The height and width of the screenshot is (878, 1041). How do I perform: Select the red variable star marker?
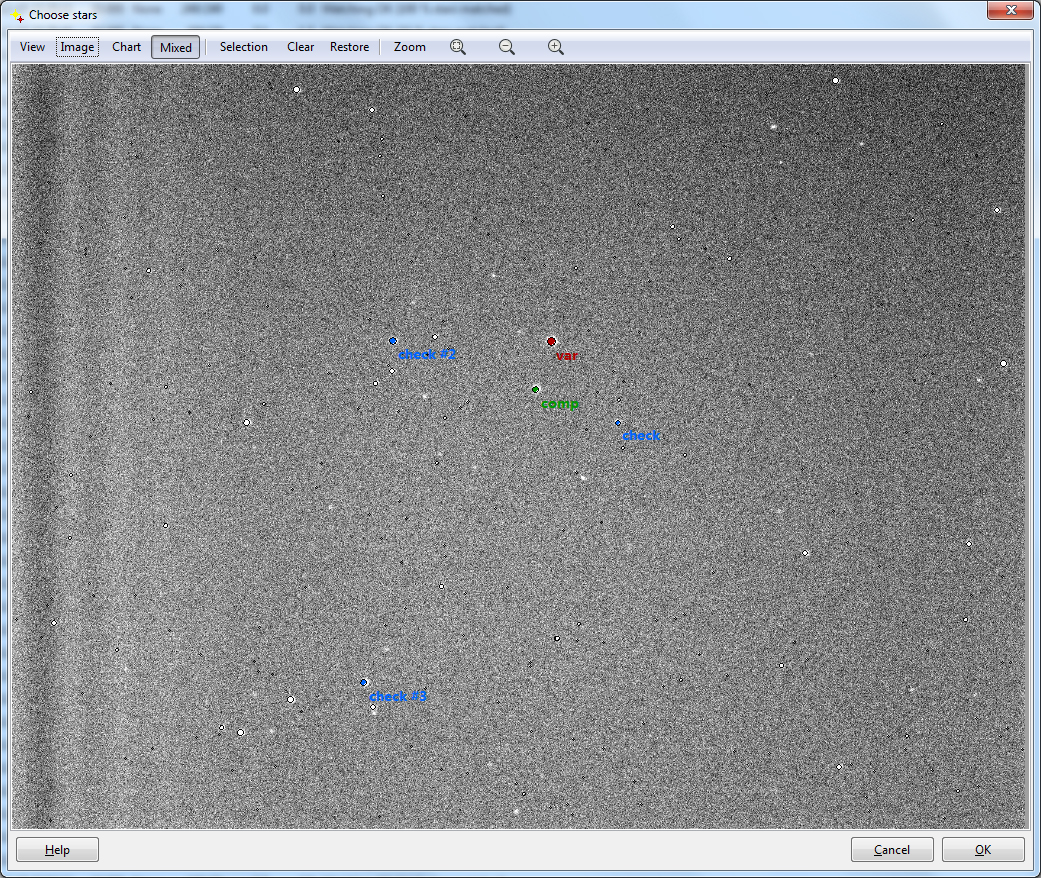pyautogui.click(x=551, y=341)
